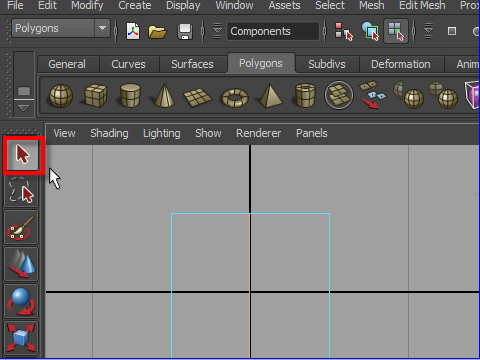Open the Edit menu
This screenshot has height=360, width=480.
coord(47,5)
